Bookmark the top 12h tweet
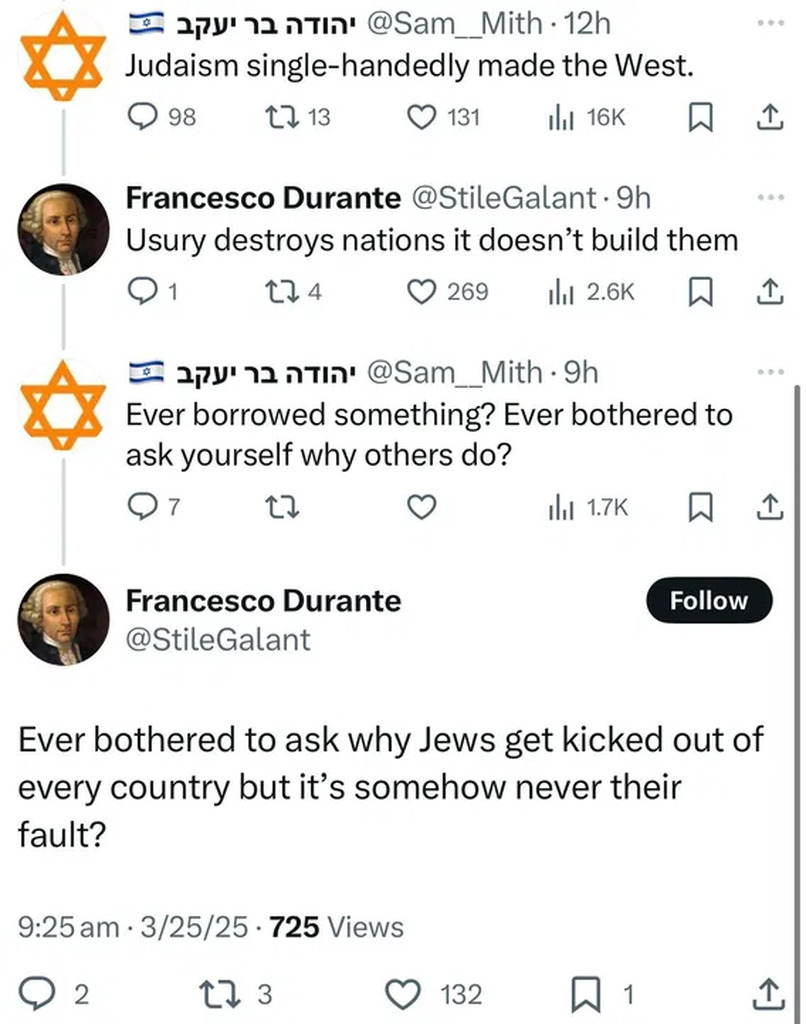Viewport: 806px width, 1024px height. (700, 118)
